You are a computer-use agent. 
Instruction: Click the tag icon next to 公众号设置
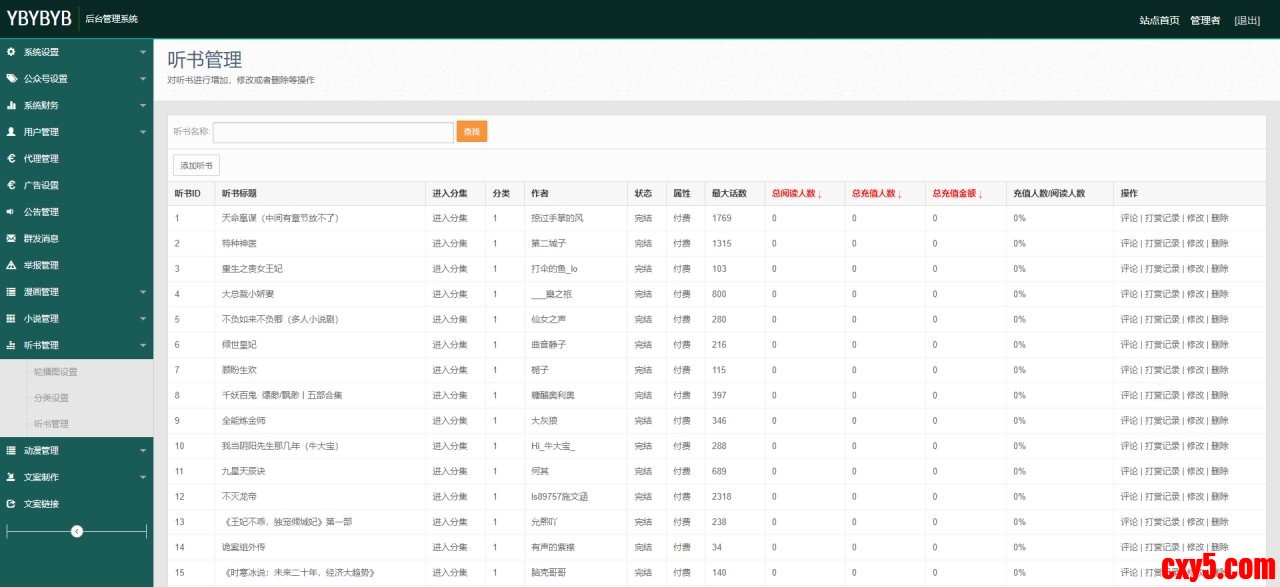[11, 79]
